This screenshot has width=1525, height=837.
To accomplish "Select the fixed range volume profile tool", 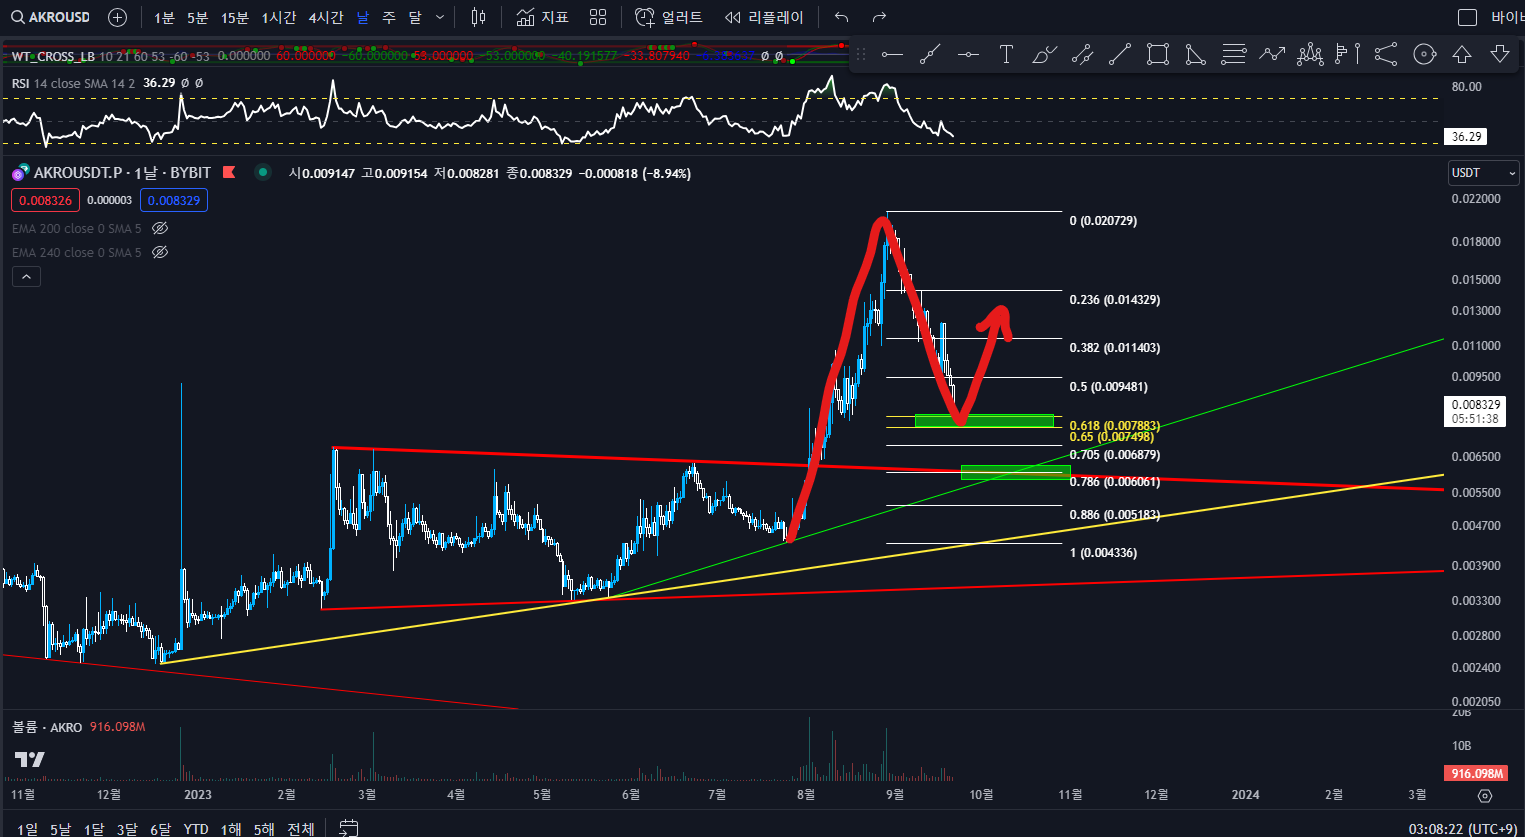I will coord(1348,54).
